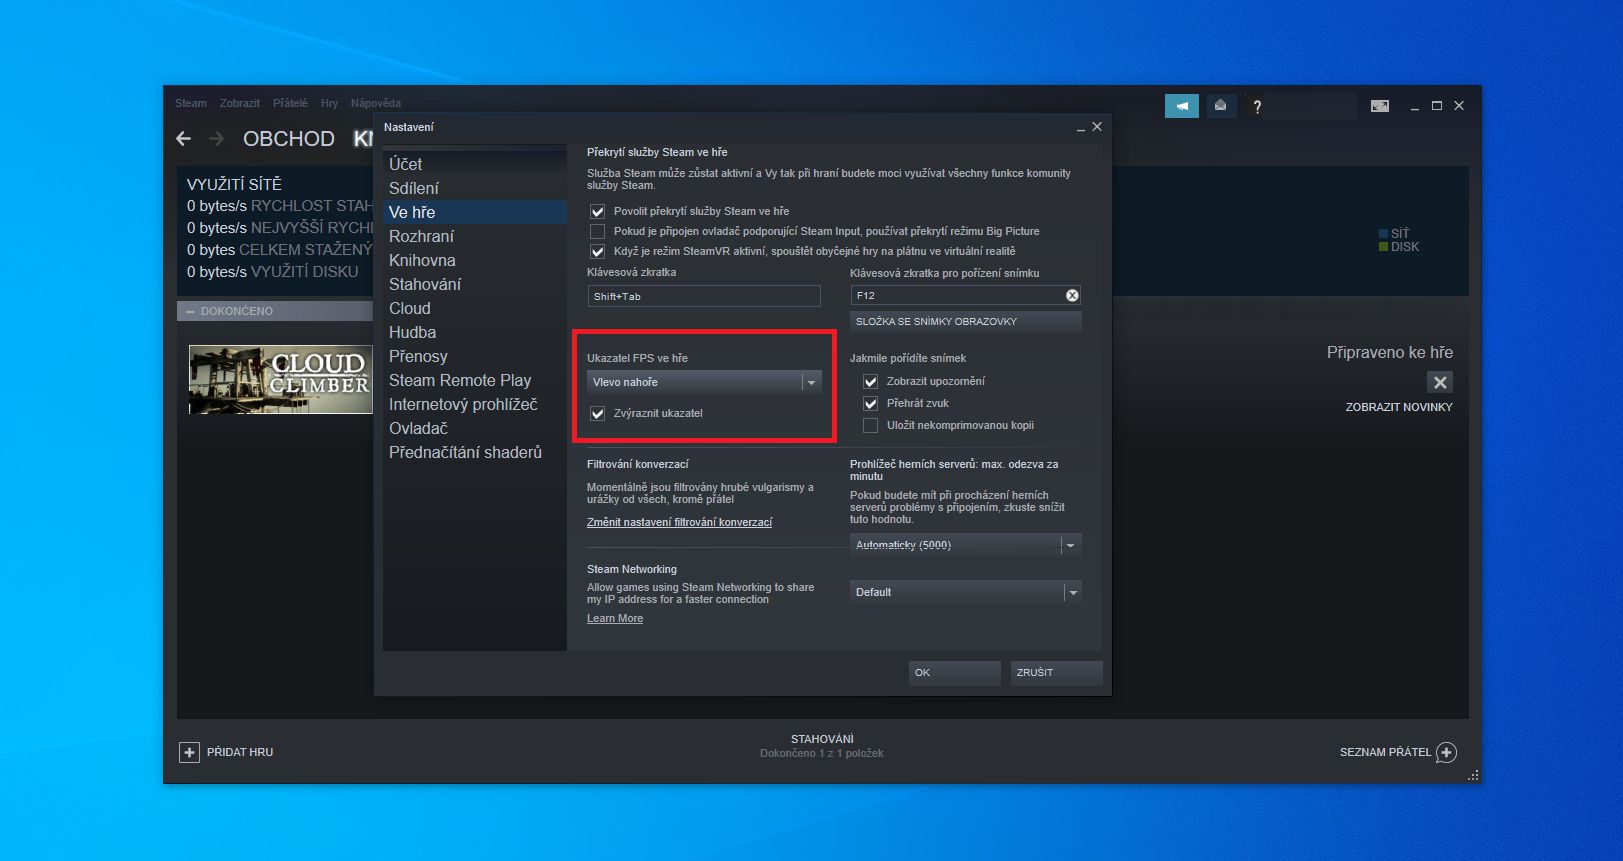This screenshot has height=861, width=1623.
Task: Click the forward arrow in Steam window
Action: (216, 139)
